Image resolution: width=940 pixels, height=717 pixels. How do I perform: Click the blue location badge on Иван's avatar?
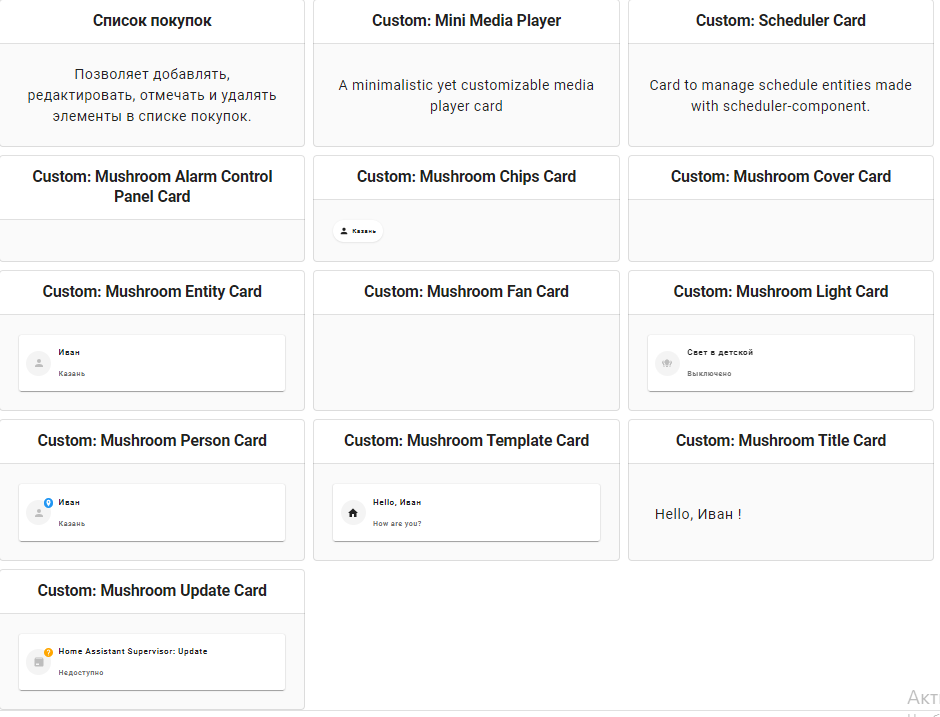pyautogui.click(x=48, y=503)
